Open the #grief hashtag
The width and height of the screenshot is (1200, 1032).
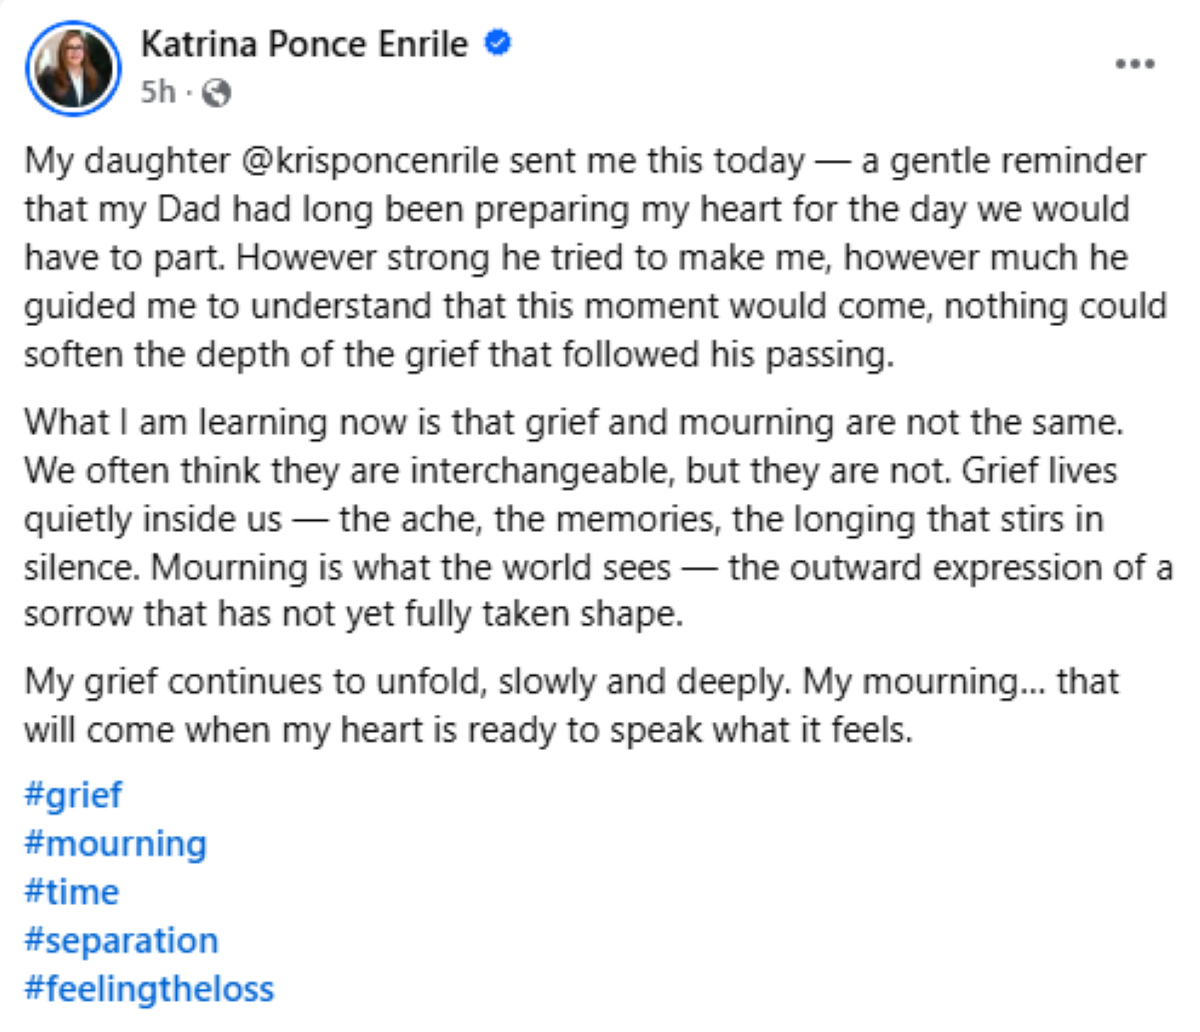click(73, 795)
